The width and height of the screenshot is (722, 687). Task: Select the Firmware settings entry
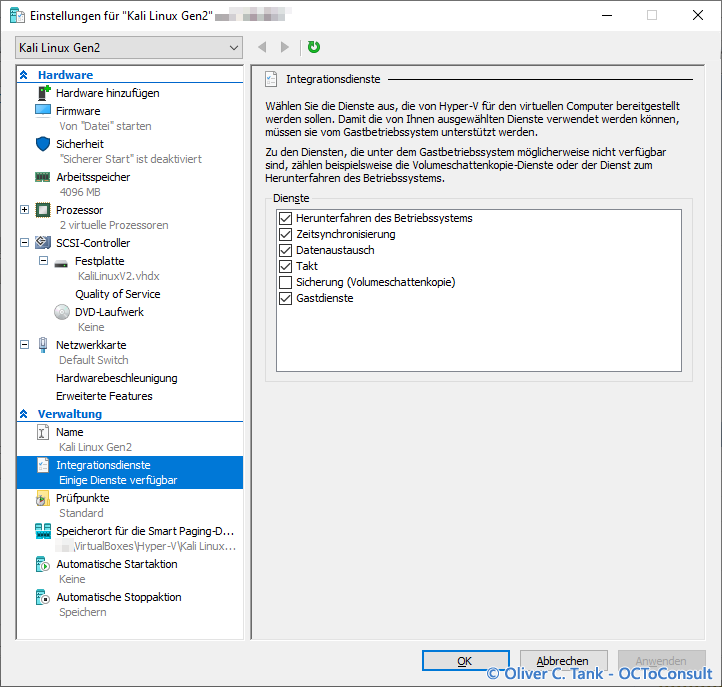tap(78, 111)
